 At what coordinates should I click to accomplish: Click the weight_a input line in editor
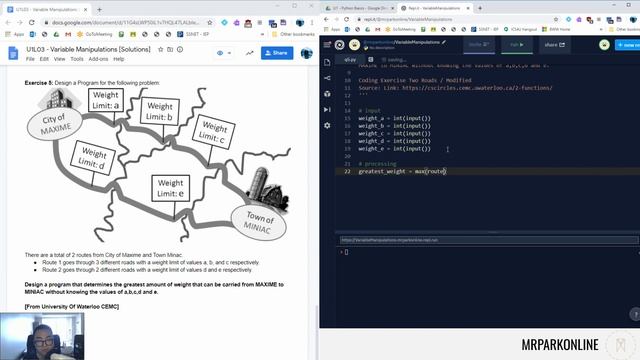pos(394,118)
